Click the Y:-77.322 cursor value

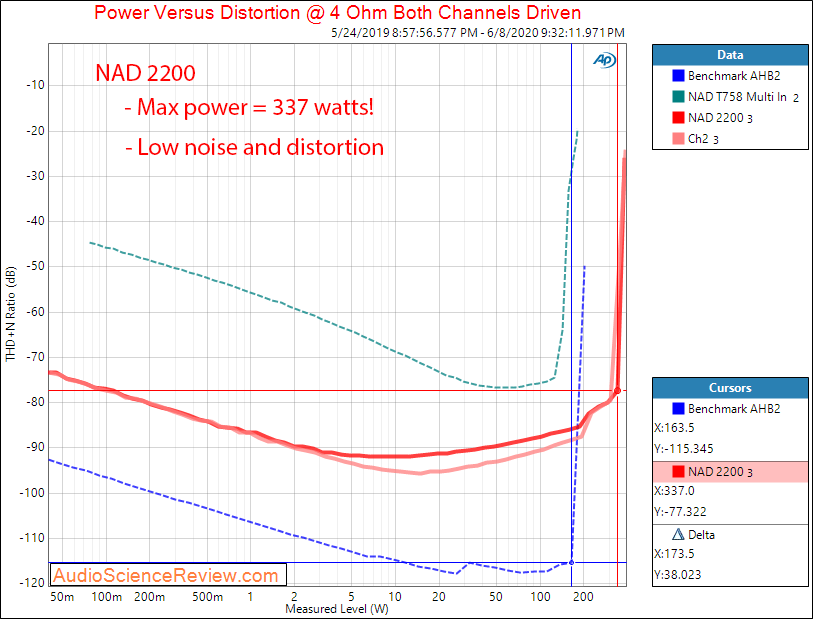(x=680, y=512)
